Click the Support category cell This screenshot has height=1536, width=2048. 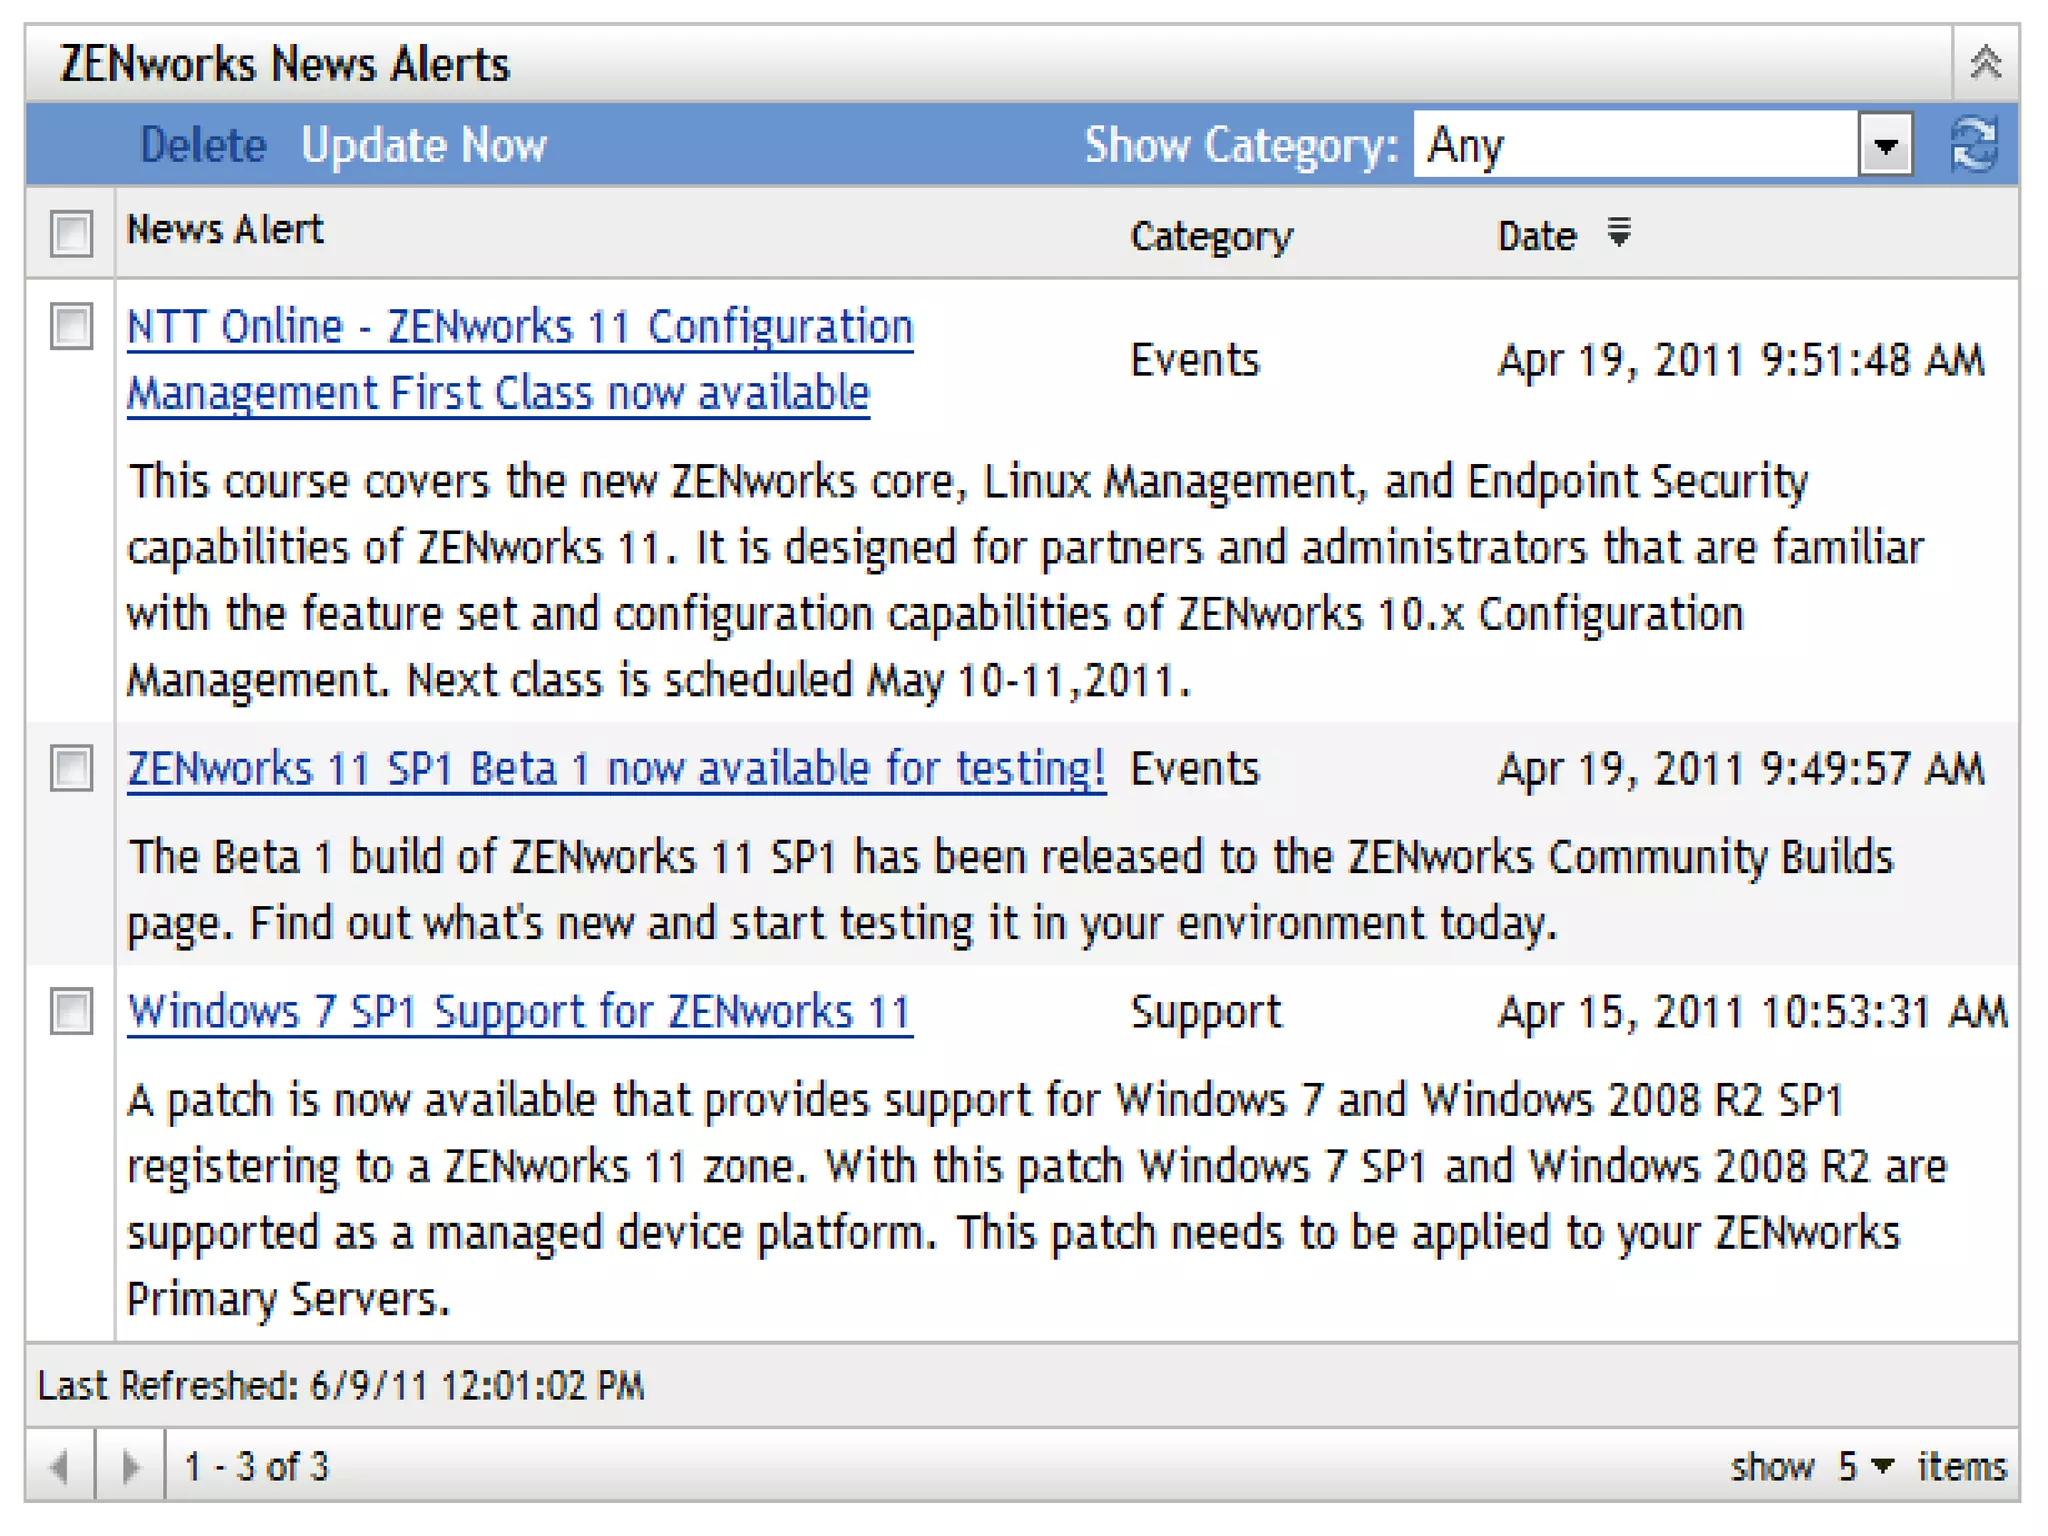[1205, 1012]
